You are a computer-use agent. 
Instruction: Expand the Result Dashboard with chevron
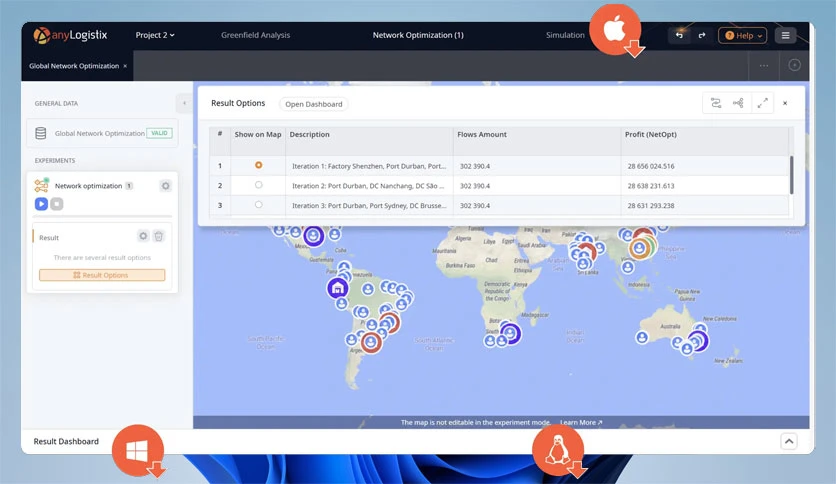point(789,441)
